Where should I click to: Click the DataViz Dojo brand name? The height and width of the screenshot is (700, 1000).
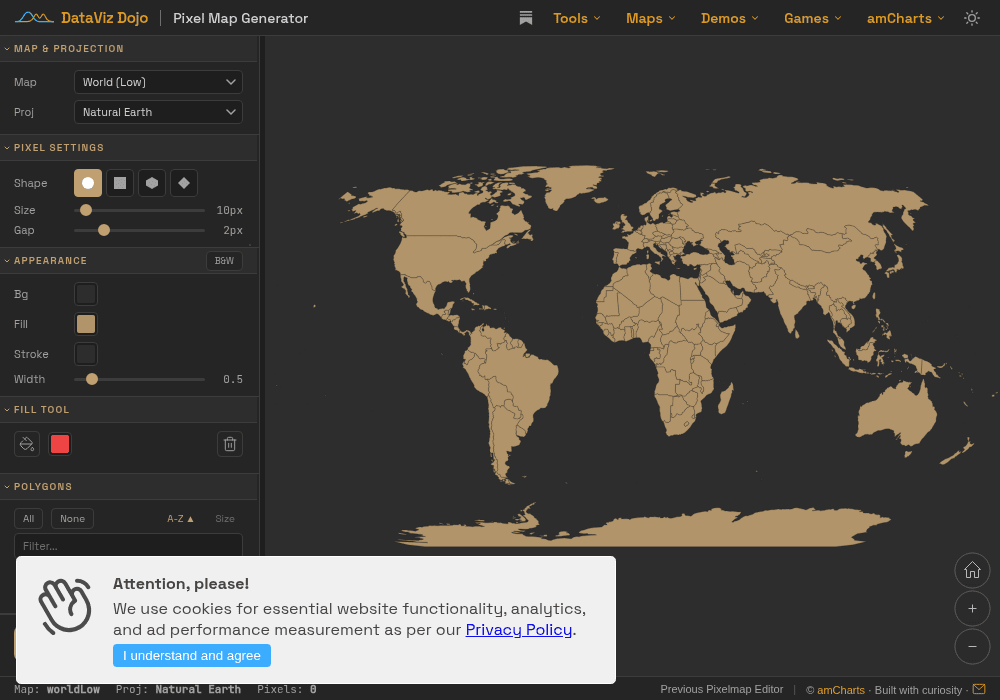click(x=105, y=18)
